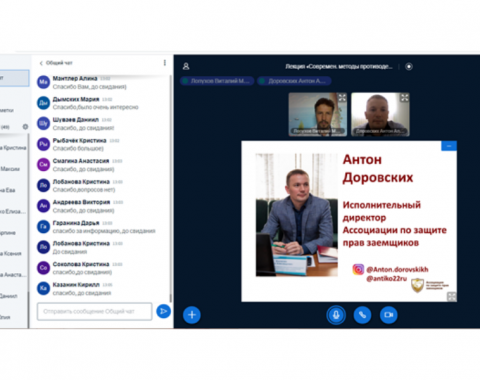Click the message 'Спасибо, вопросов нет'
Image resolution: width=480 pixels, height=380 pixels.
[x=84, y=190]
